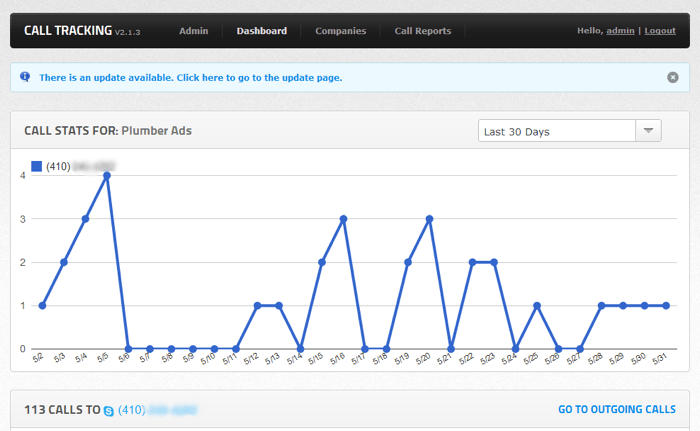Go to outgoing calls
The width and height of the screenshot is (700, 431).
click(616, 410)
